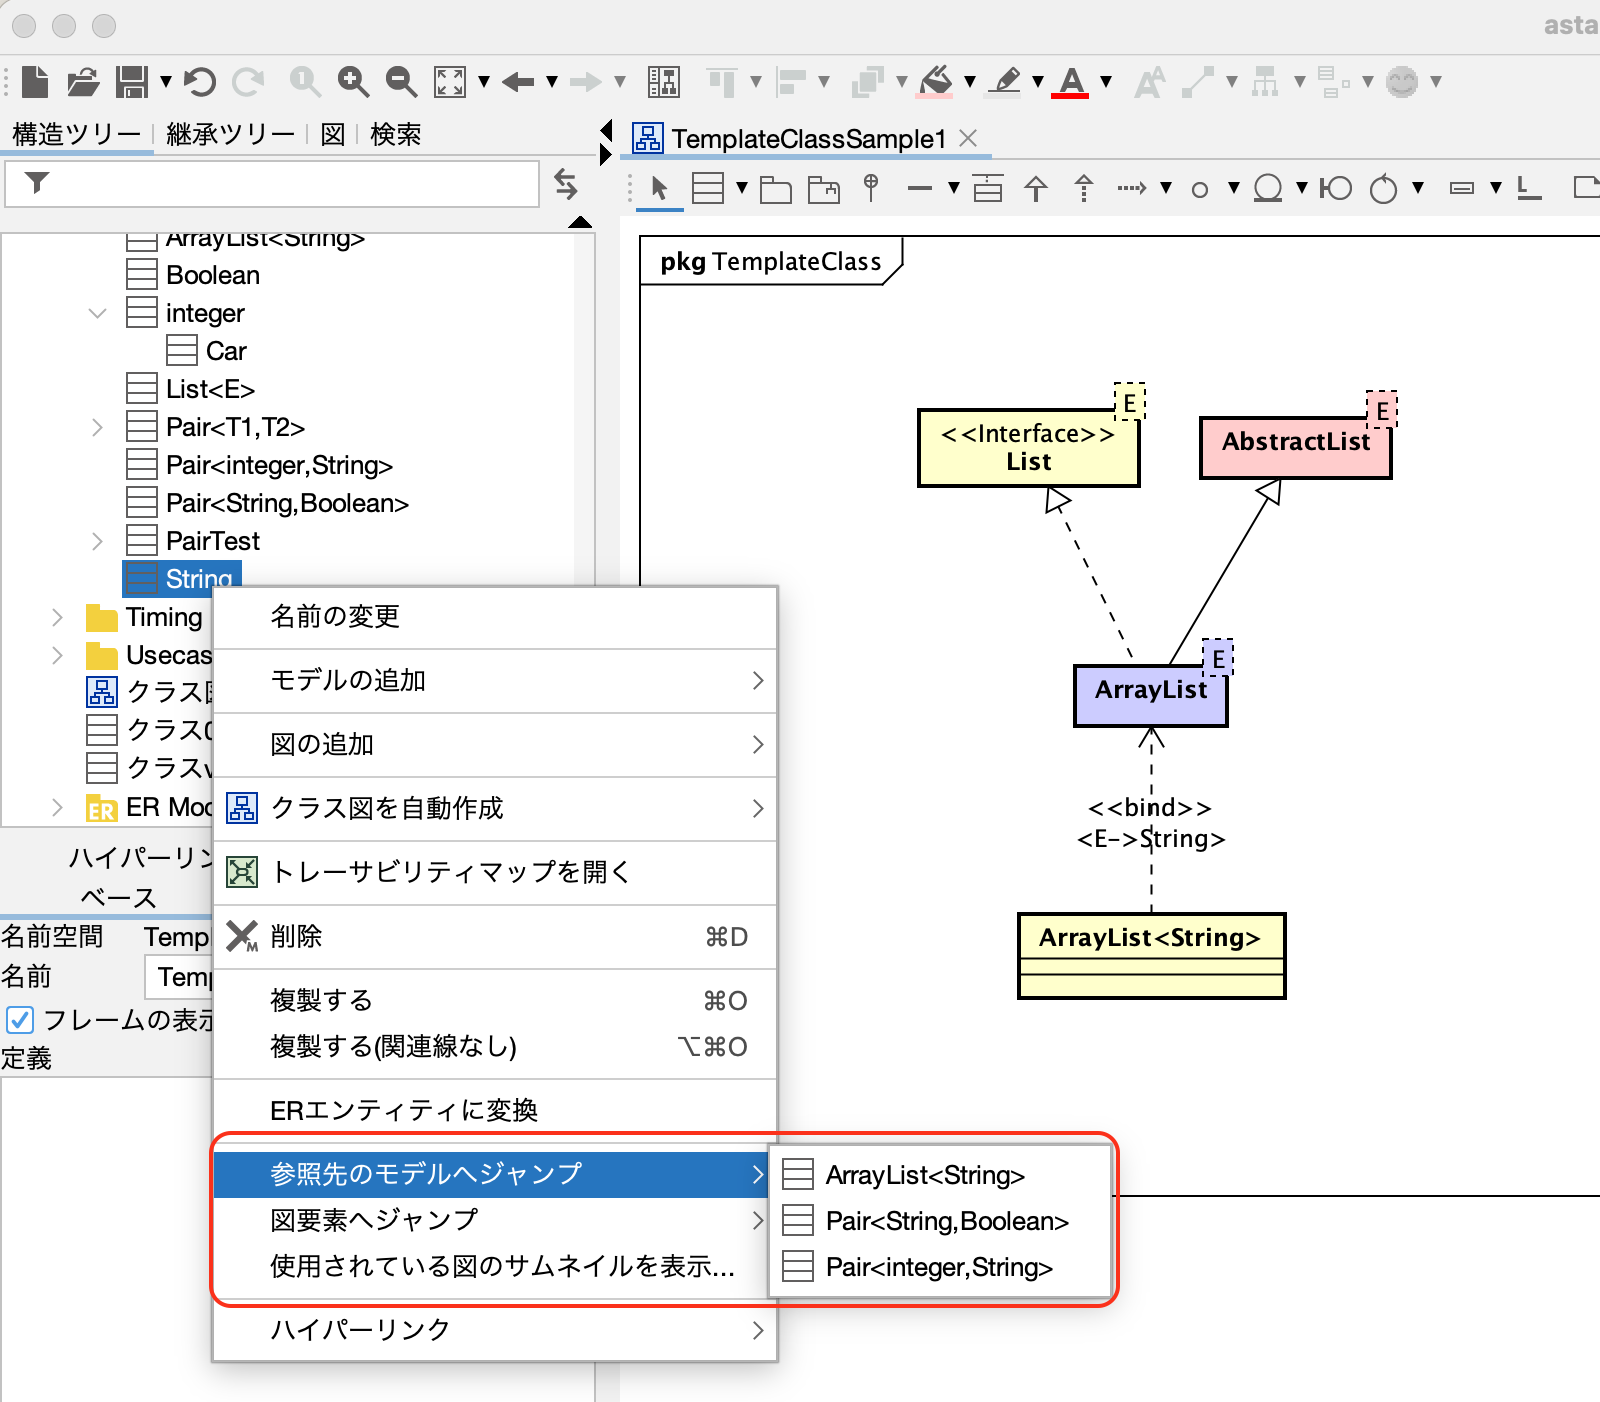Image resolution: width=1600 pixels, height=1402 pixels.
Task: Collapse the integer tree node
Action: tap(97, 314)
